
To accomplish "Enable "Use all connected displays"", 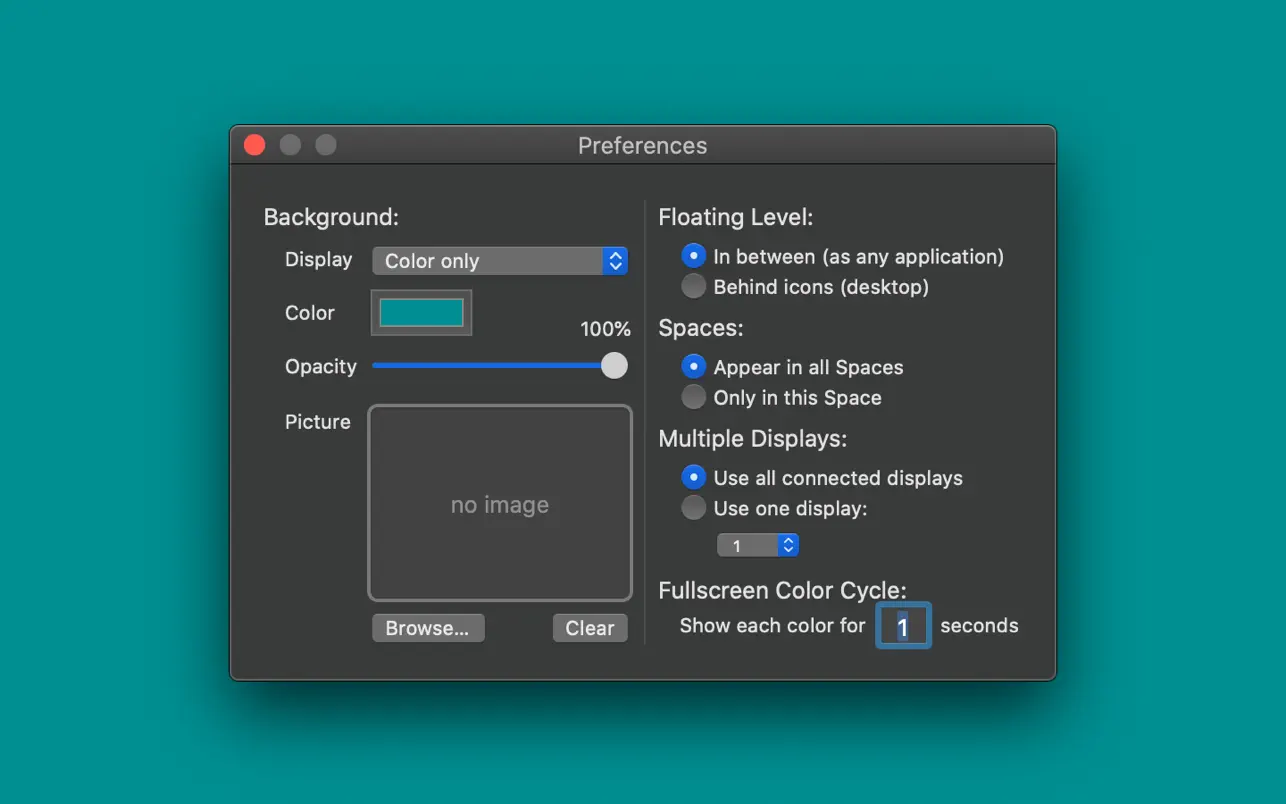I will (x=694, y=477).
